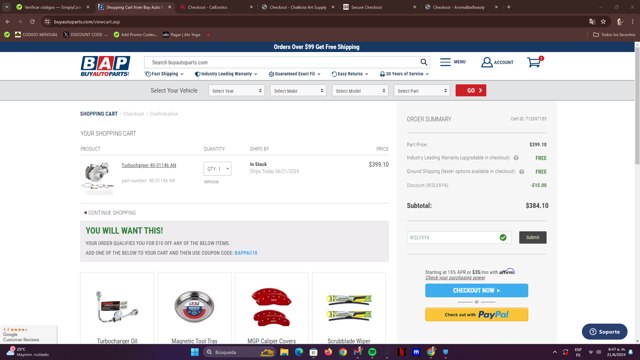Click the browser address bar URL
This screenshot has height=360, width=640.
pyautogui.click(x=87, y=22)
